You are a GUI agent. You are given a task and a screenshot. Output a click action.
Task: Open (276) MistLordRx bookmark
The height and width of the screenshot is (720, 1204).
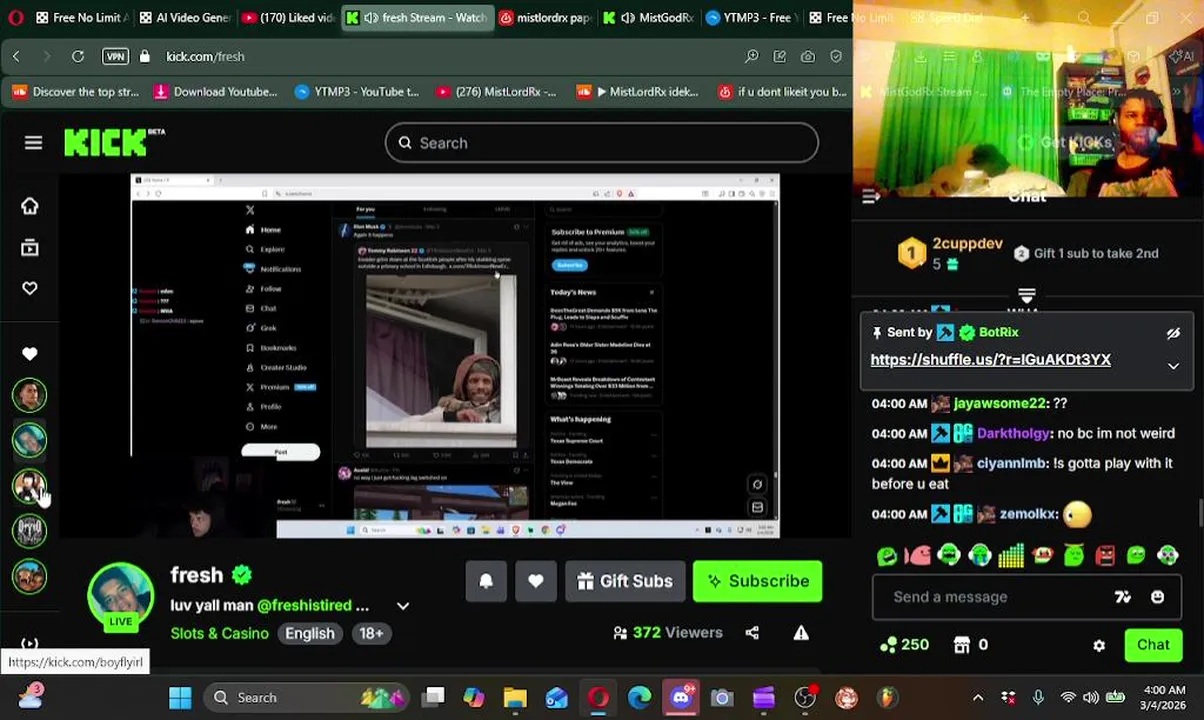click(x=496, y=92)
